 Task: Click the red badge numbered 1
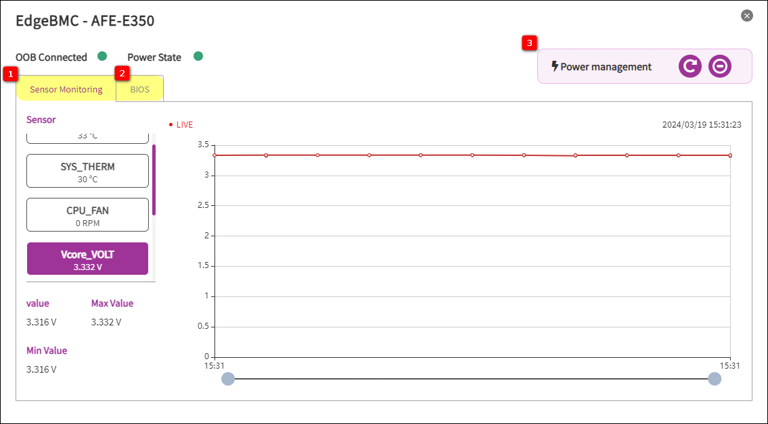(x=10, y=74)
